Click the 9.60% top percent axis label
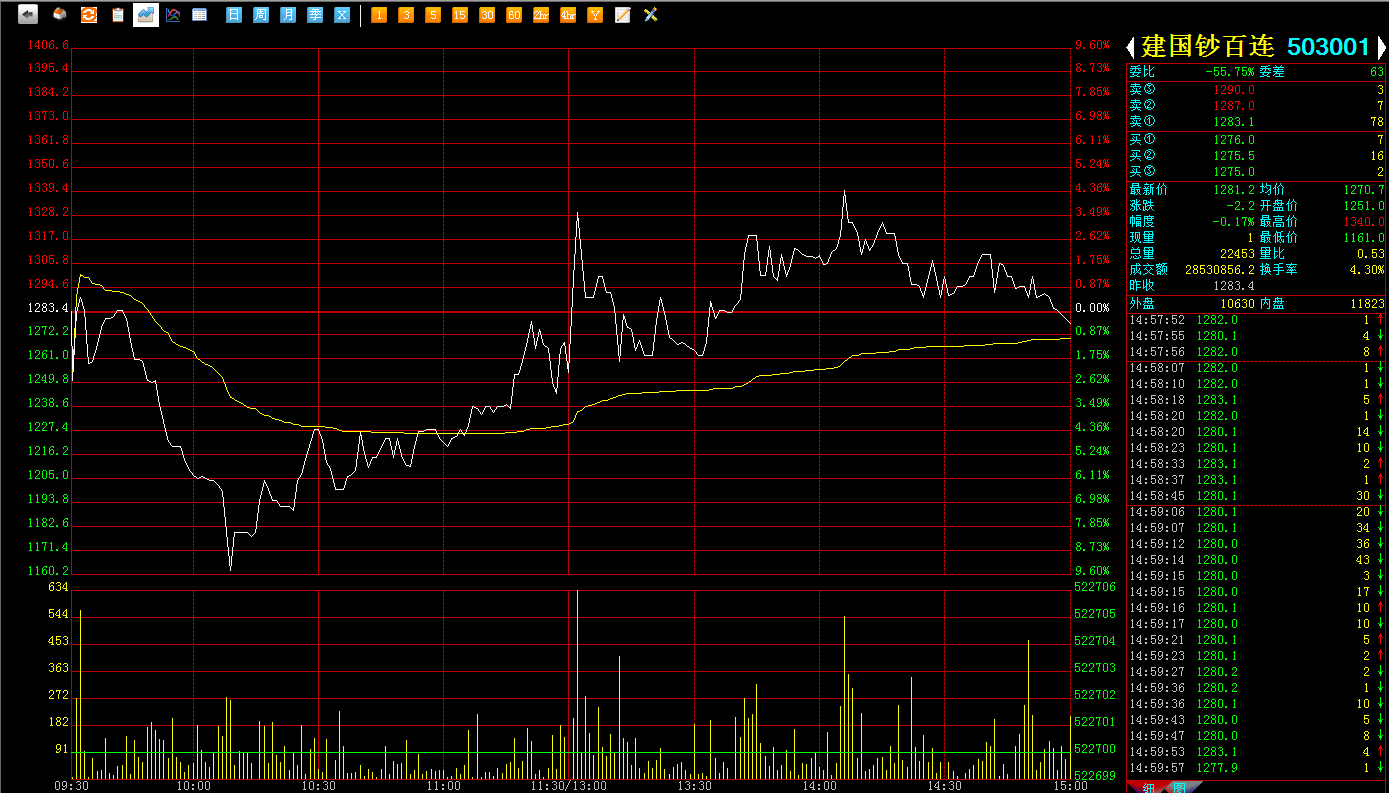The image size is (1389, 793). pyautogui.click(x=1092, y=45)
